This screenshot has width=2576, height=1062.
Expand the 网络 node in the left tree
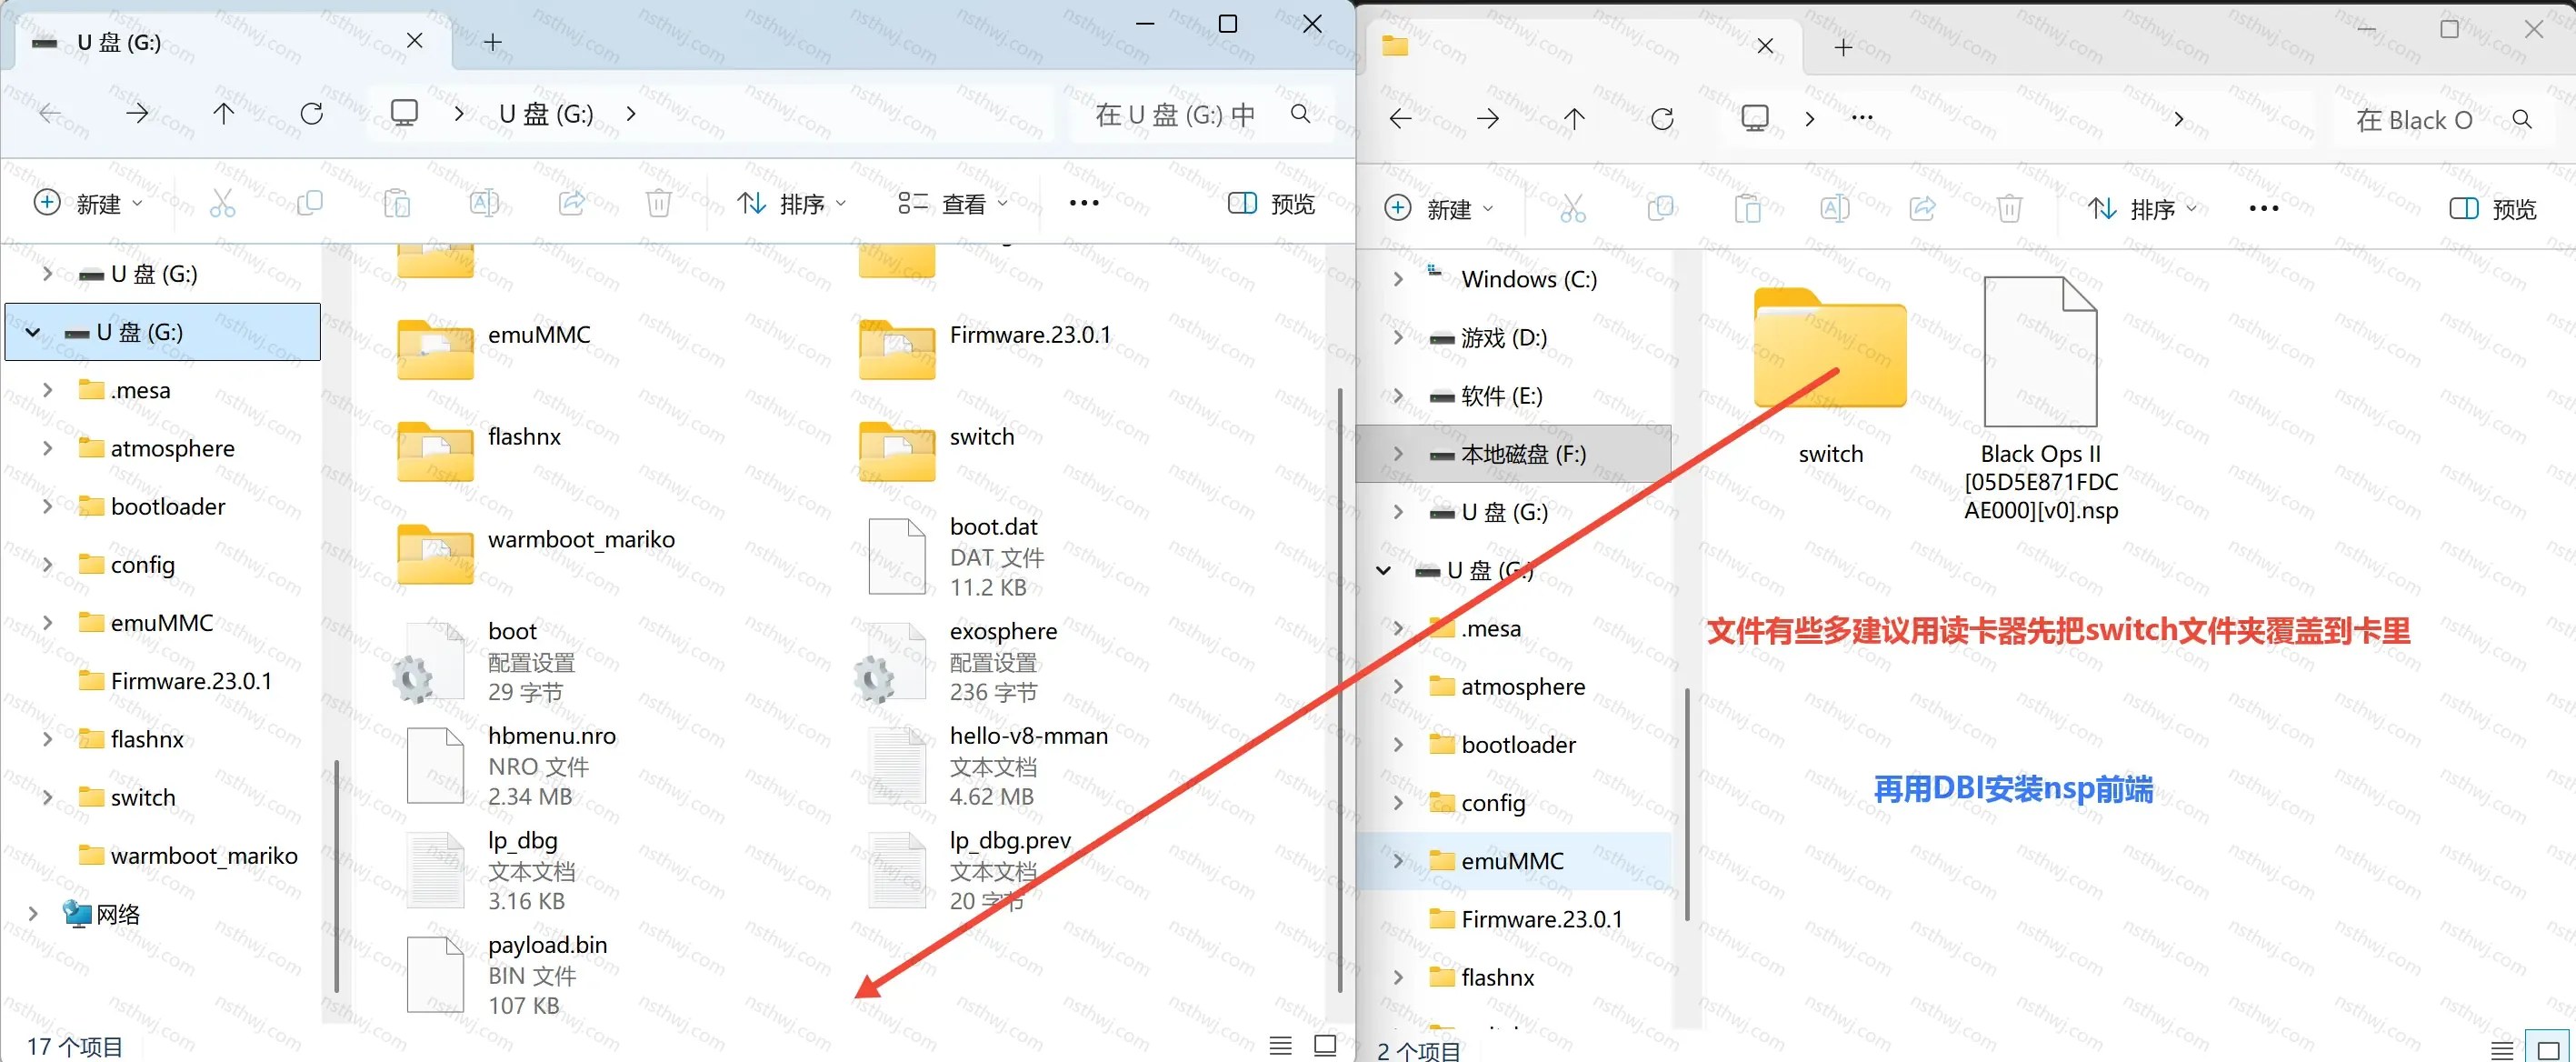pos(33,914)
